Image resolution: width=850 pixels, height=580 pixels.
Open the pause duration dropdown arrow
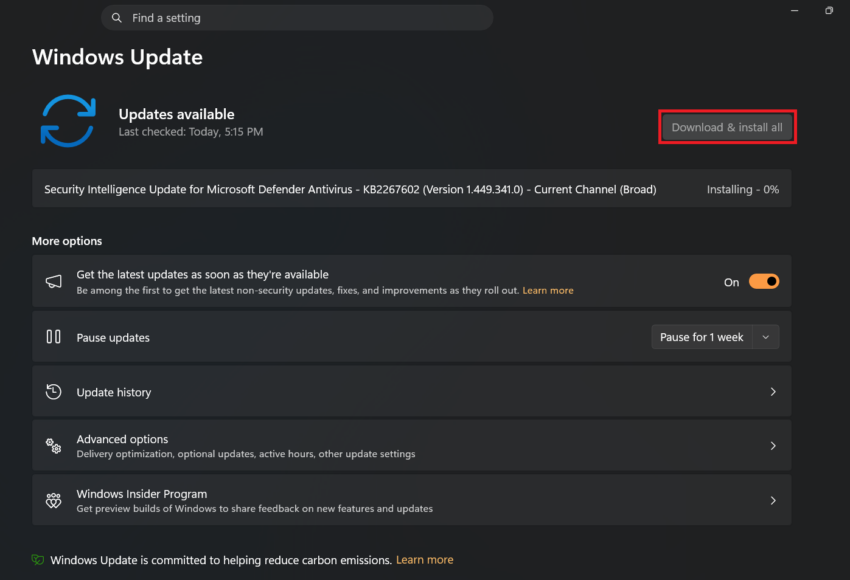(765, 337)
